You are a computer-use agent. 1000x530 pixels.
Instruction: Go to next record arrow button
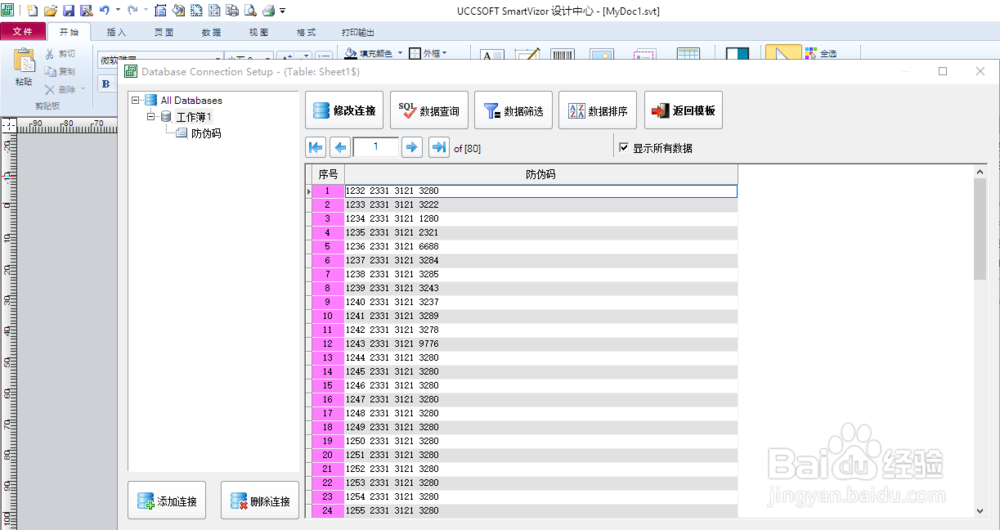click(x=412, y=147)
